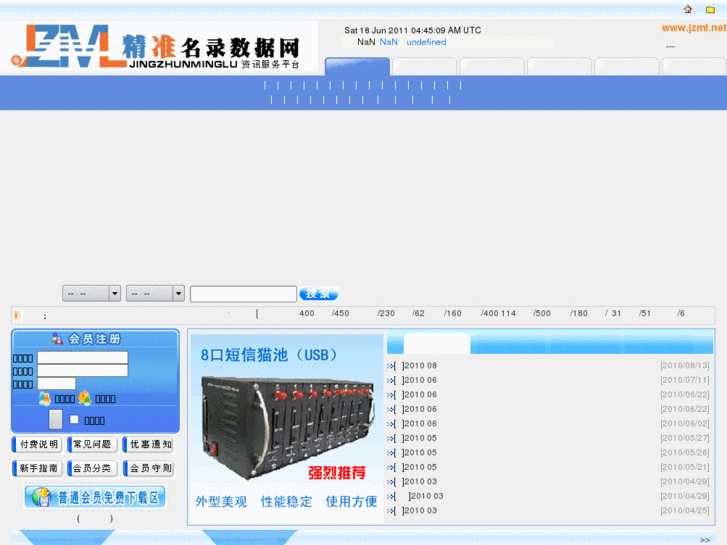This screenshot has height=545, width=727.
Task: Open the 付费说明 button
Action: pos(37,444)
